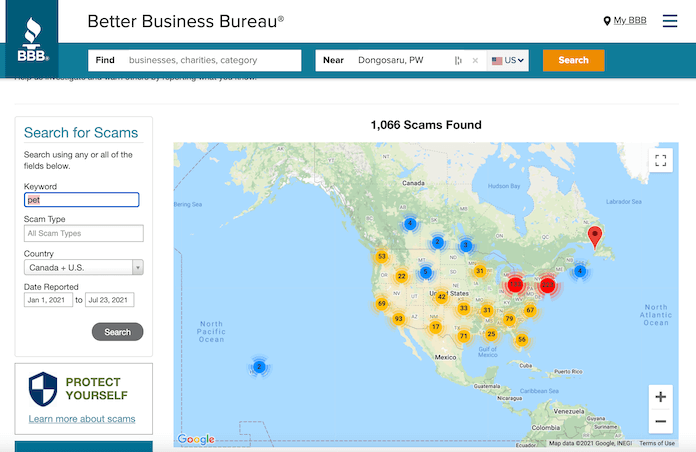
Task: Select the yellow 42 cluster
Action: click(x=441, y=297)
